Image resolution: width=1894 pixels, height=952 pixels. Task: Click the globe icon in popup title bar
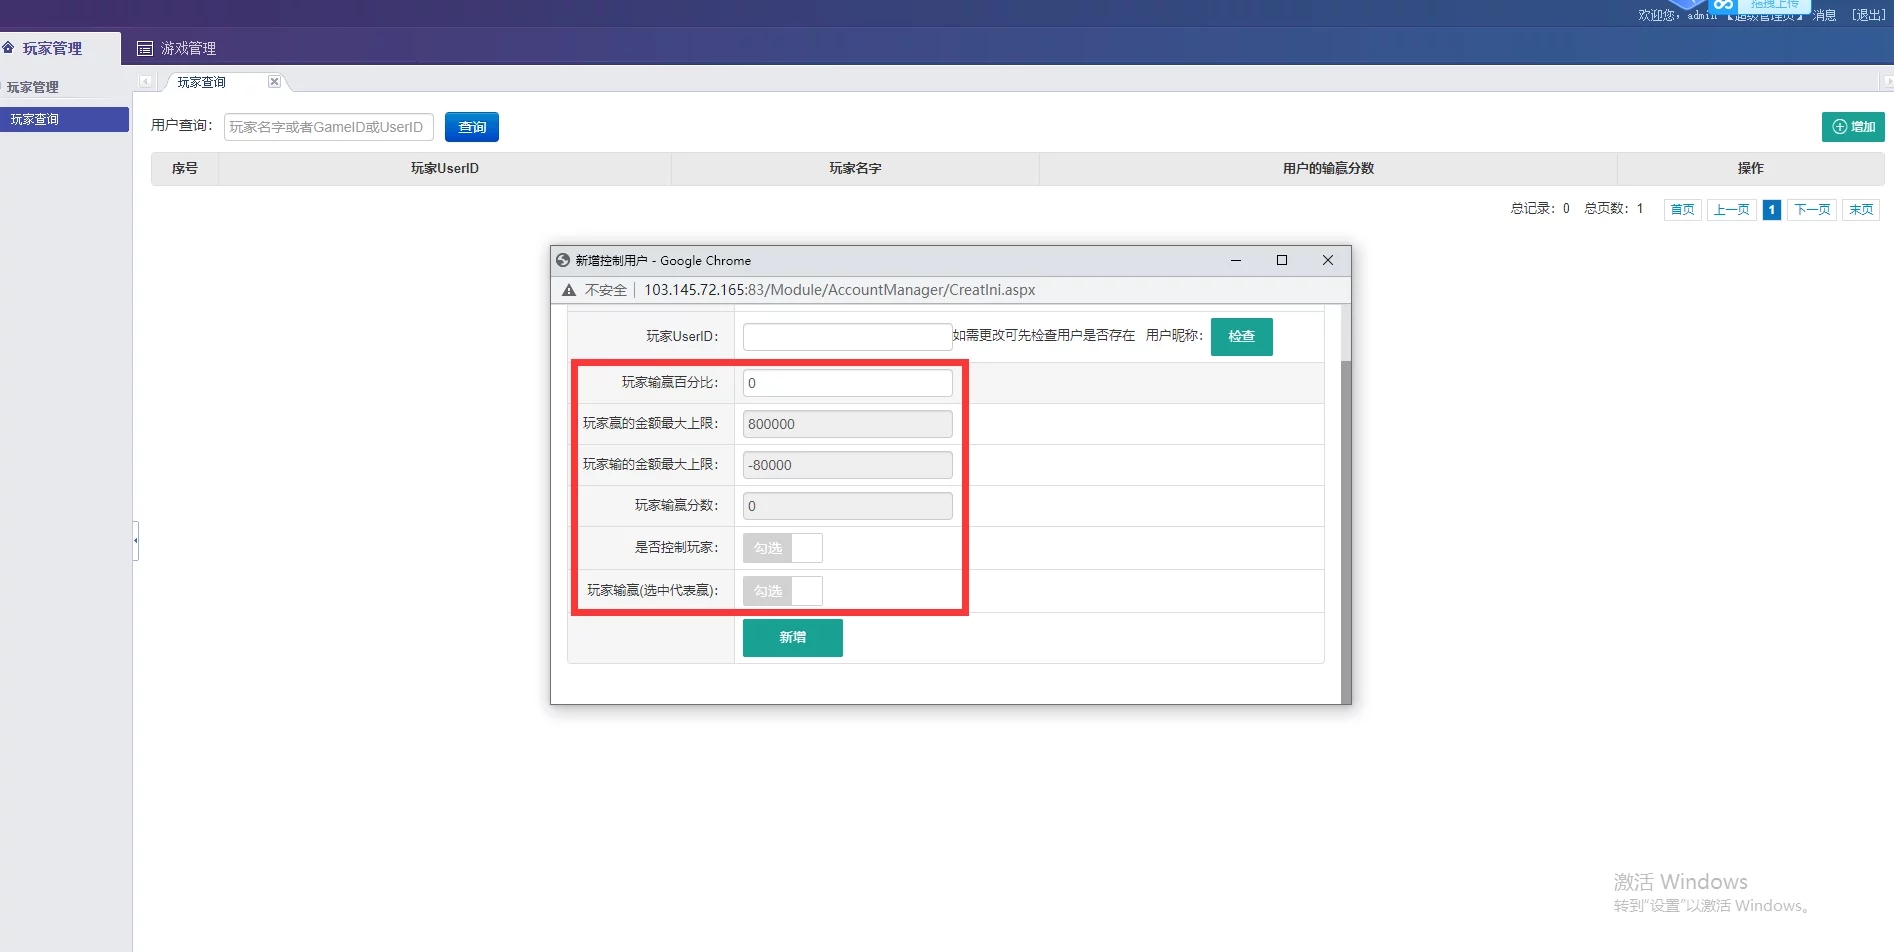pos(563,260)
